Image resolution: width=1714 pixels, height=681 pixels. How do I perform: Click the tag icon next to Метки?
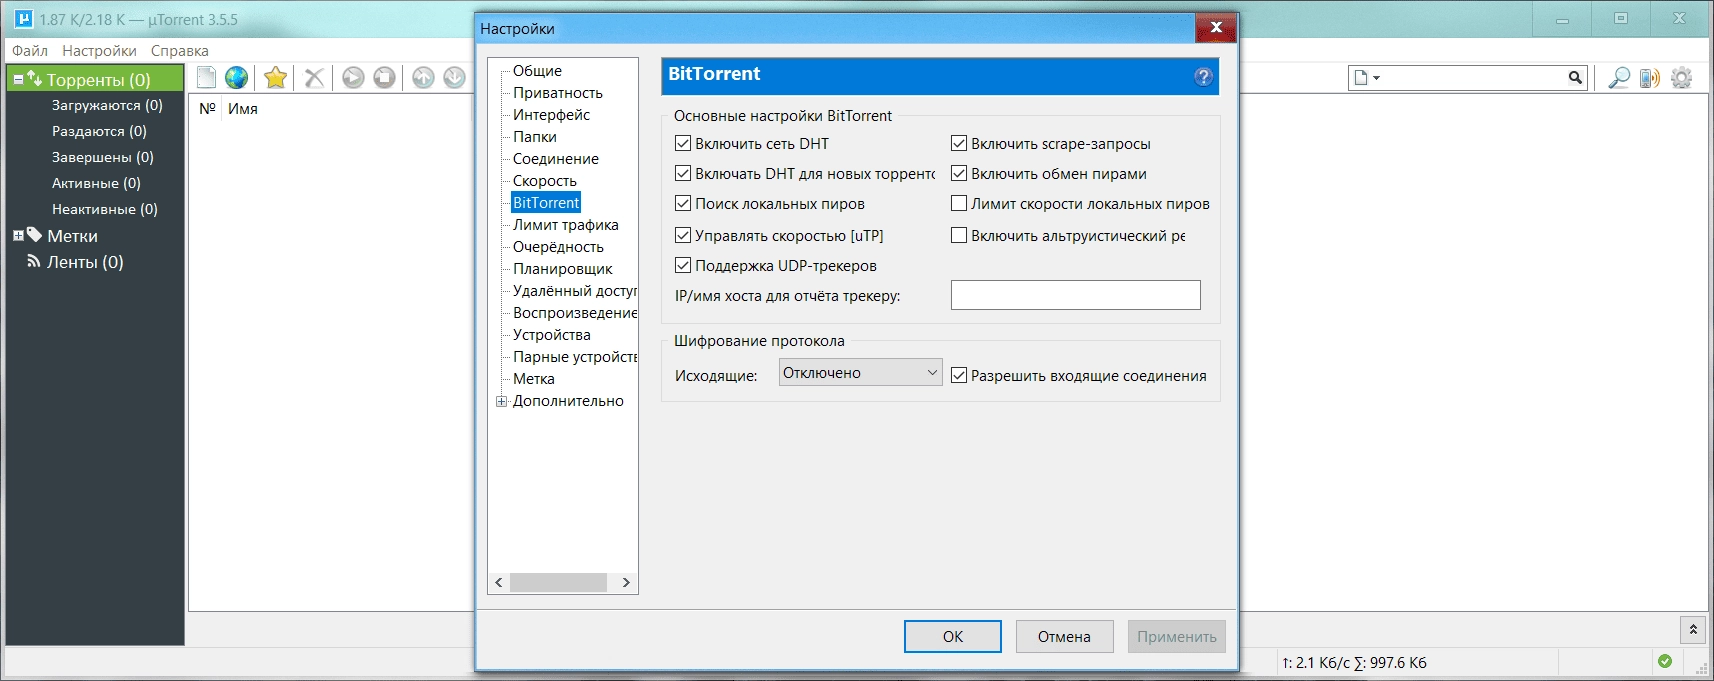pos(34,235)
